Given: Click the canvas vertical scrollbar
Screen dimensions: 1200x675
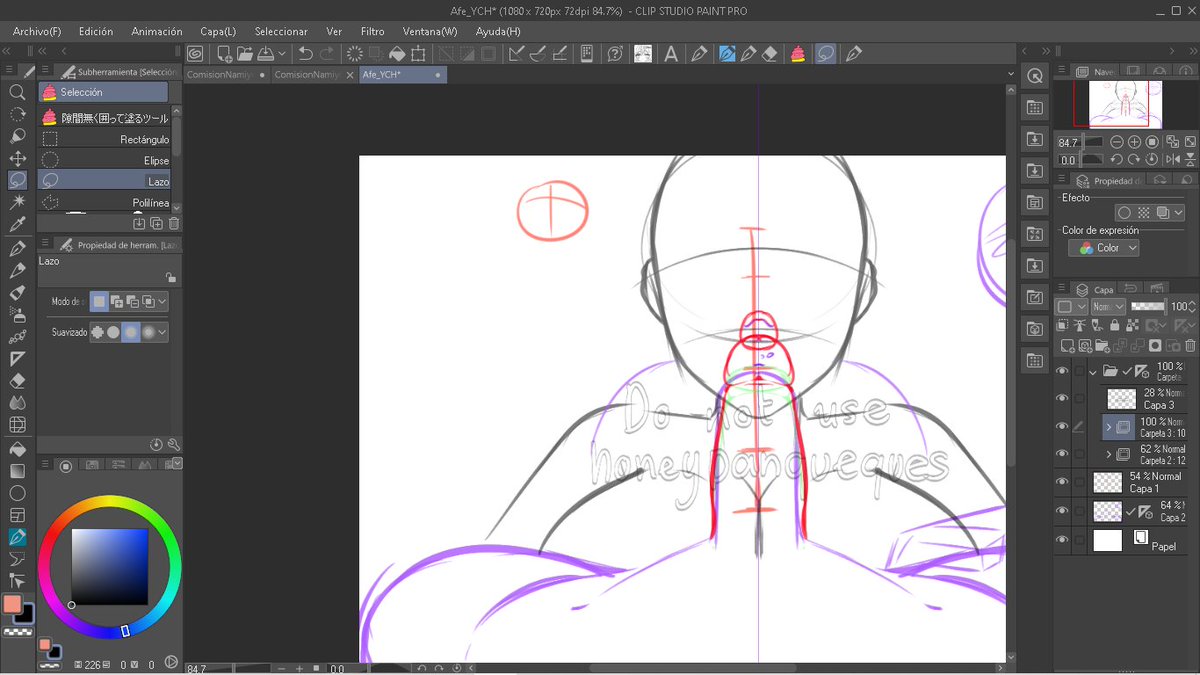Looking at the screenshot, I should (x=1011, y=350).
